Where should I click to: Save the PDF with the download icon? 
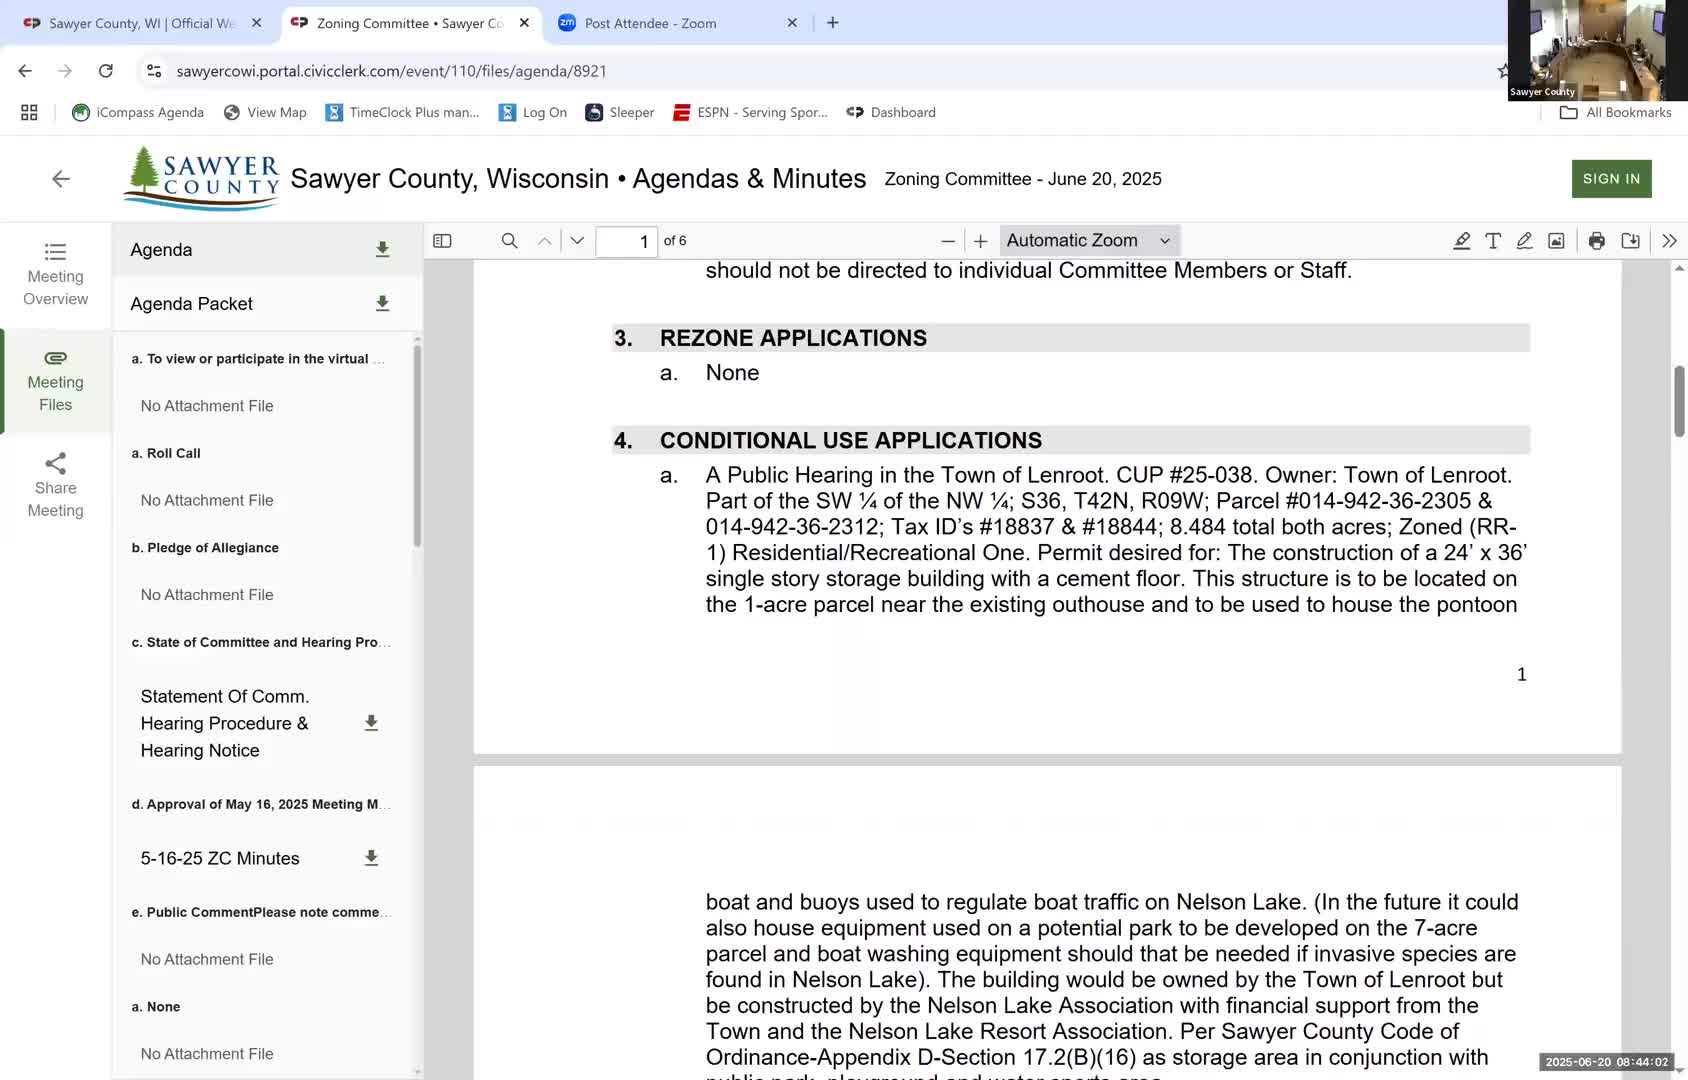coord(1630,241)
